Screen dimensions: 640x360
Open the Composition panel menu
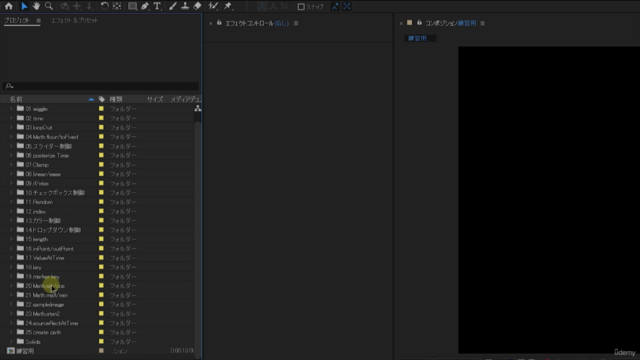point(482,23)
